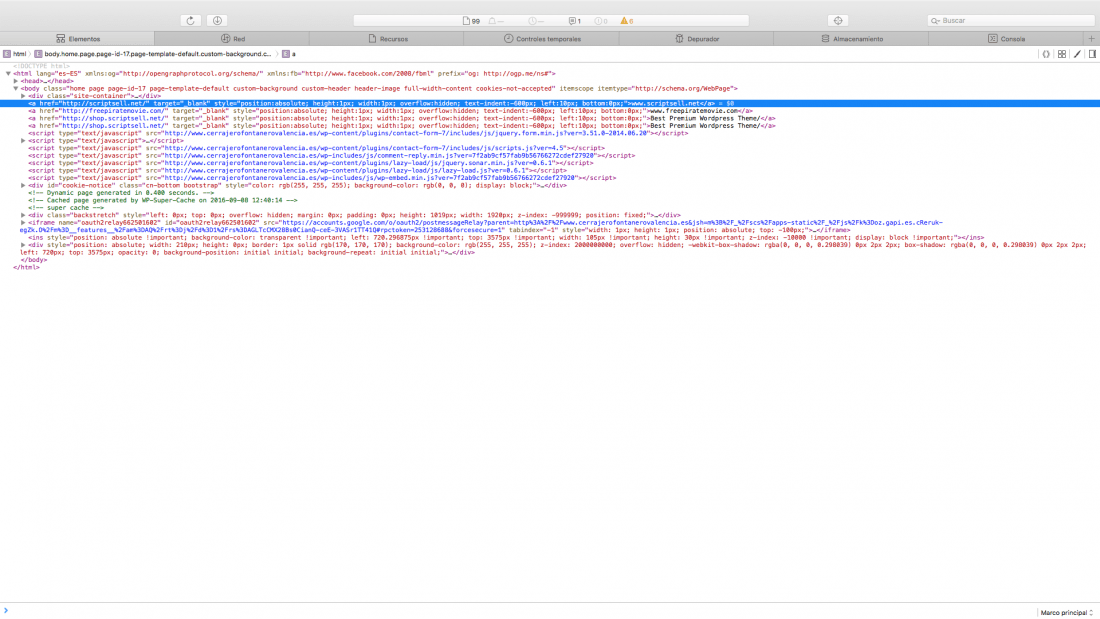Click the contact-form-7 scripts.js source link
Viewport: 1100px width, 619px height.
365,149
